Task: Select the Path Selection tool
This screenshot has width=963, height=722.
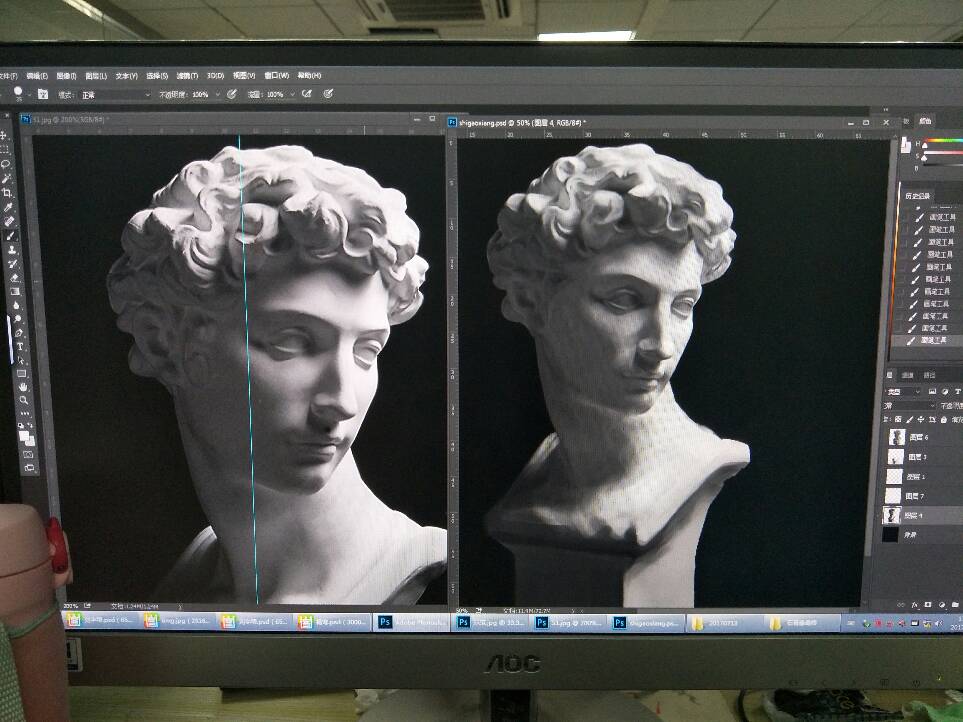Action: [21, 360]
